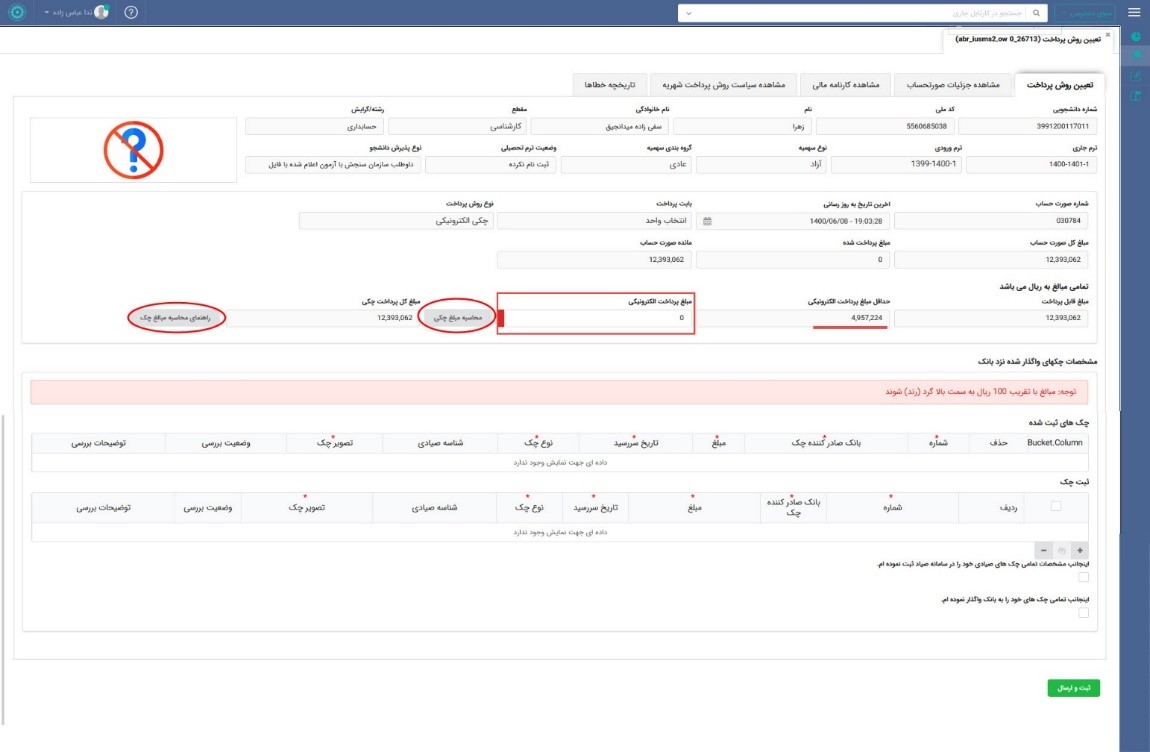Open مشاهده کارنامه مالی tab
Screen dimensions: 1150x752
[846, 85]
